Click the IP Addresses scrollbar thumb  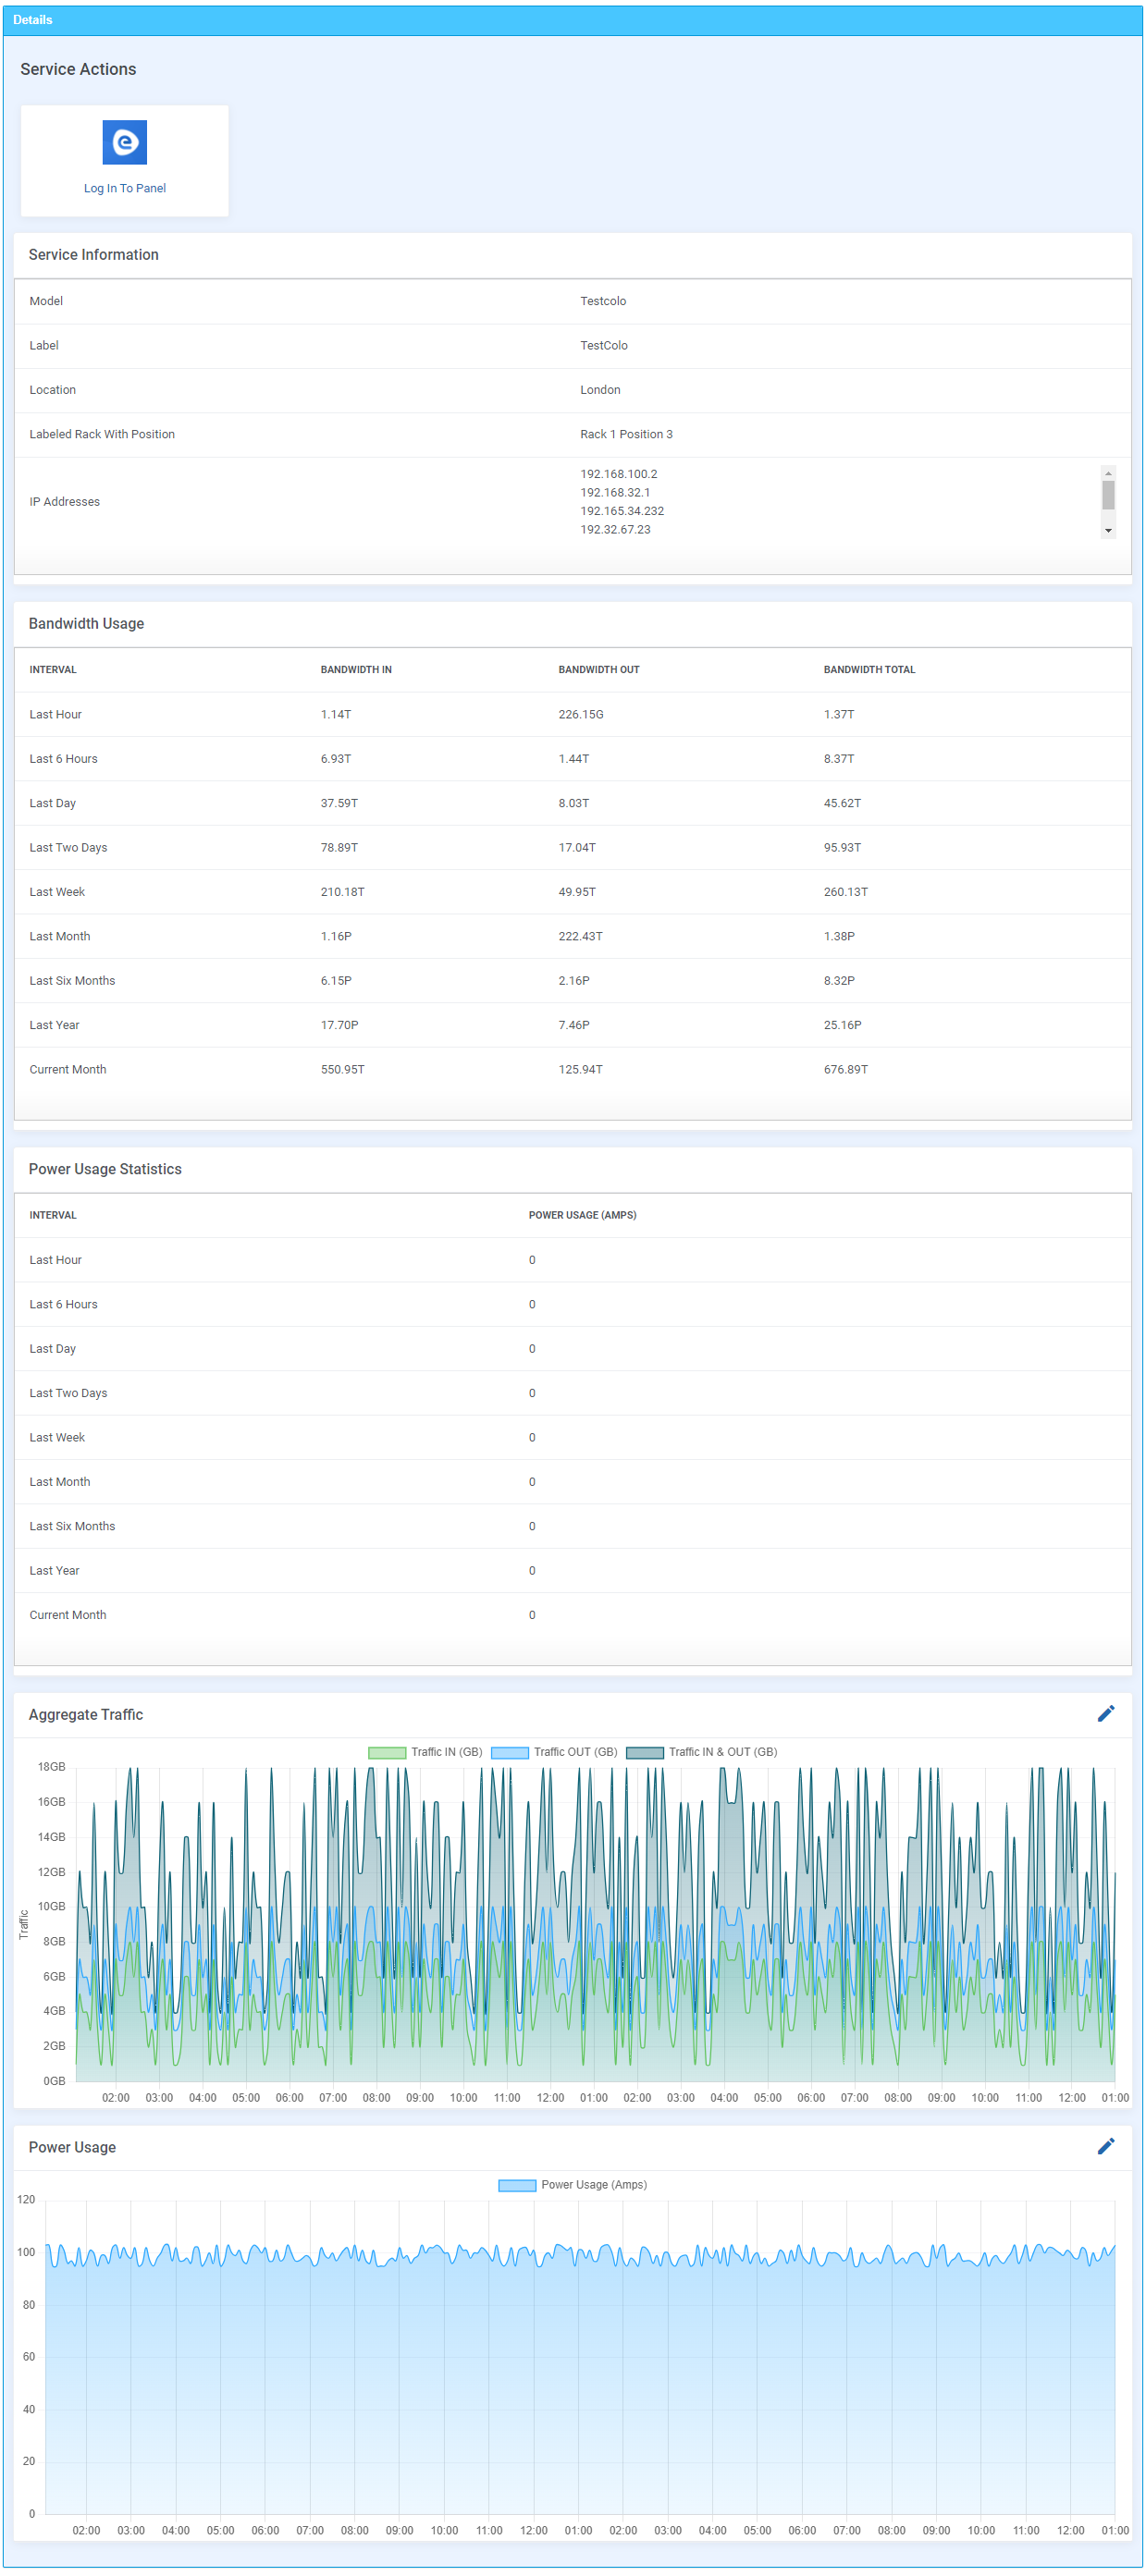[x=1107, y=495]
